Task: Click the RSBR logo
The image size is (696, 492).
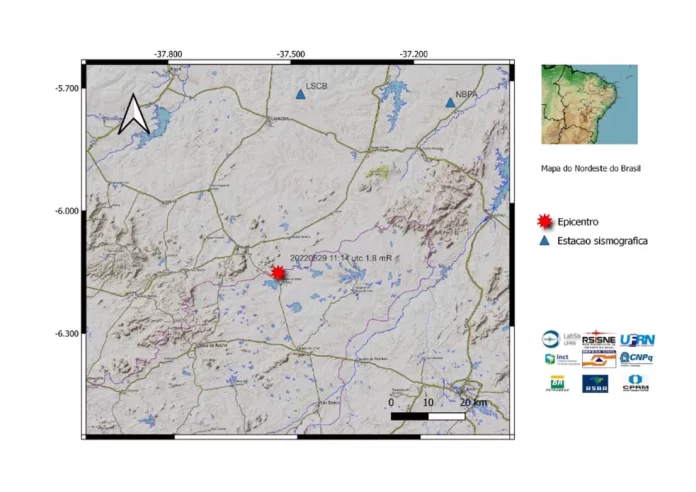Action: pos(596,382)
